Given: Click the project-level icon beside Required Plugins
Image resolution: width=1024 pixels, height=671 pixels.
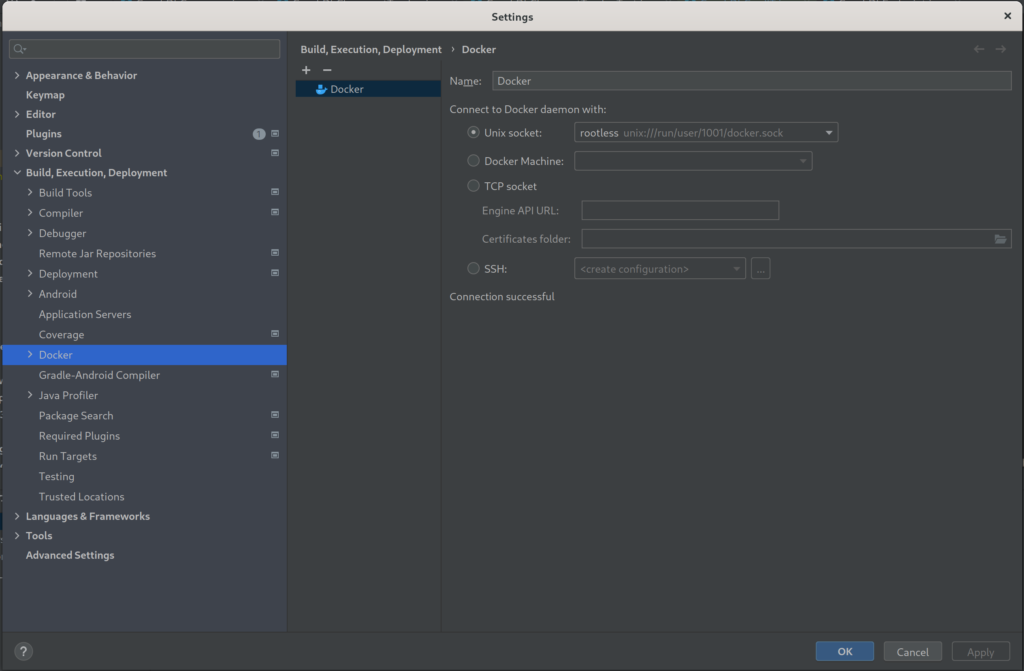Looking at the screenshot, I should coord(275,435).
